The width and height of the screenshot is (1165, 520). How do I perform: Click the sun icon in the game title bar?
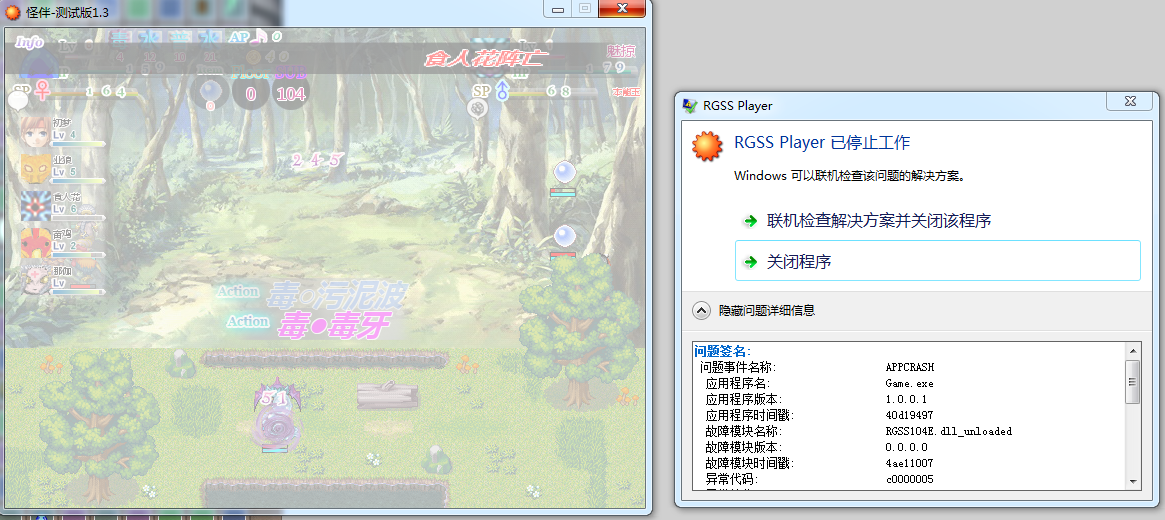pos(13,11)
